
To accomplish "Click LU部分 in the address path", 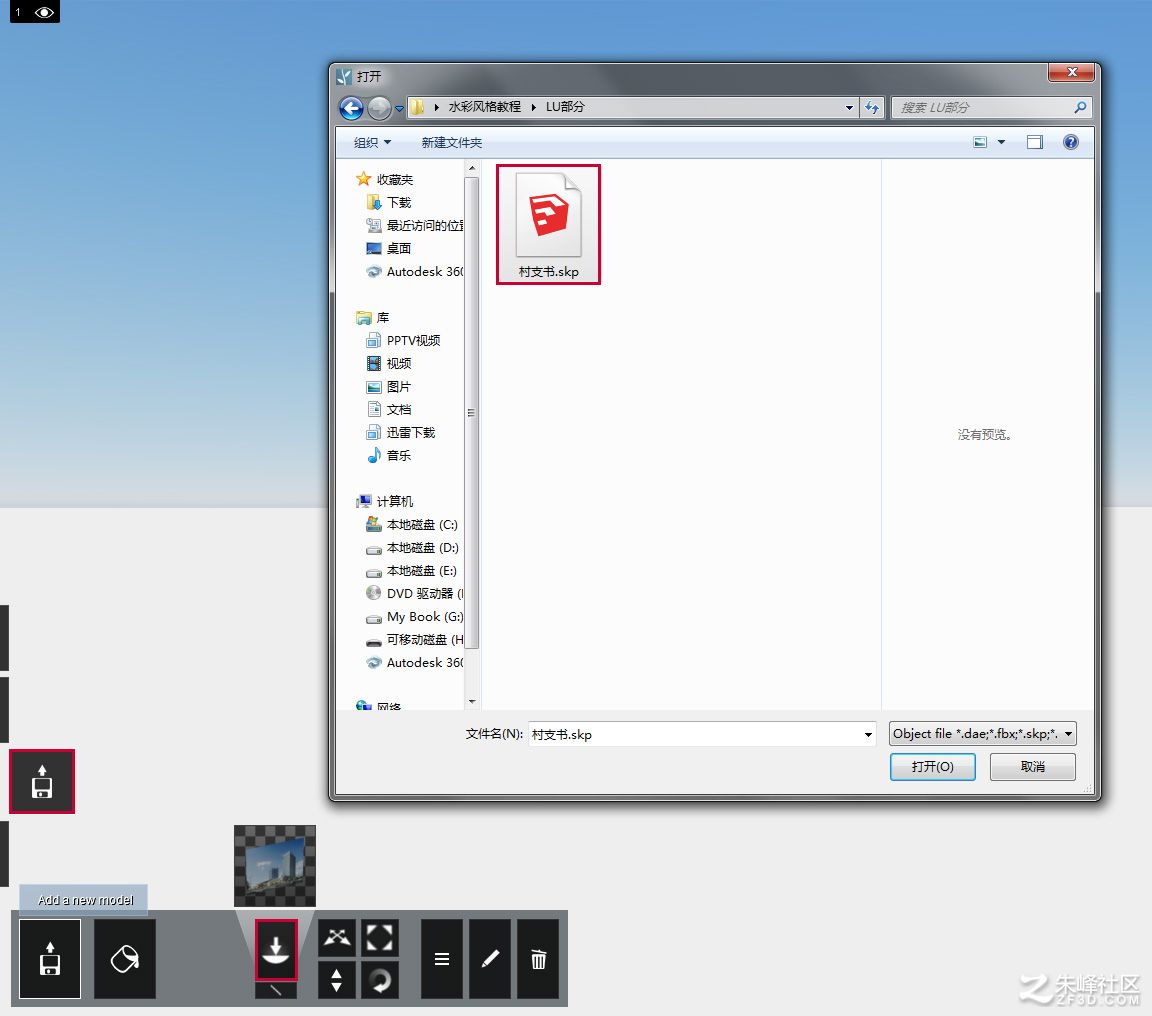I will coord(565,107).
